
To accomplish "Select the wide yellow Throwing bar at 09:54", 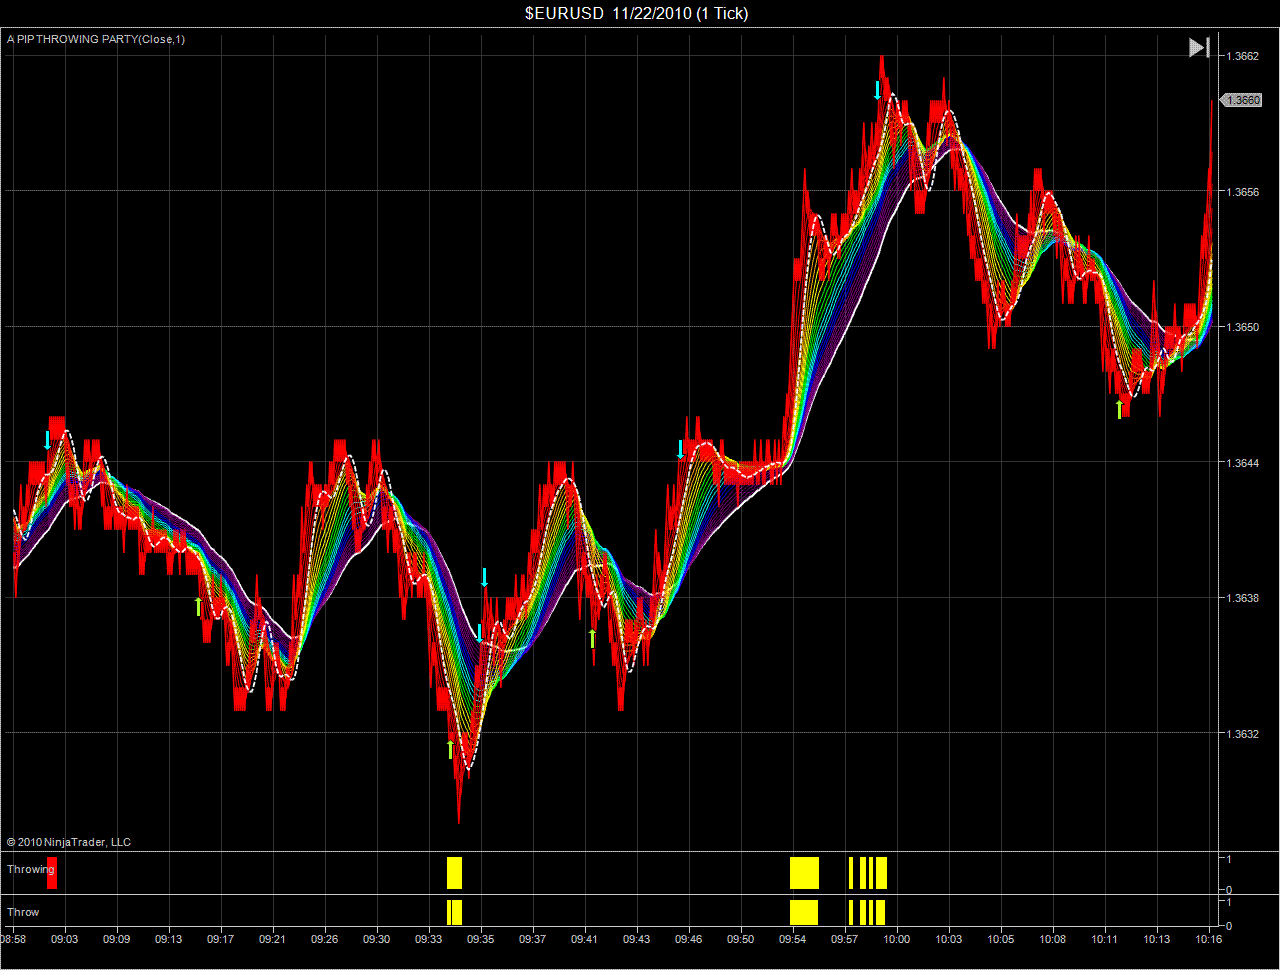I will click(804, 873).
